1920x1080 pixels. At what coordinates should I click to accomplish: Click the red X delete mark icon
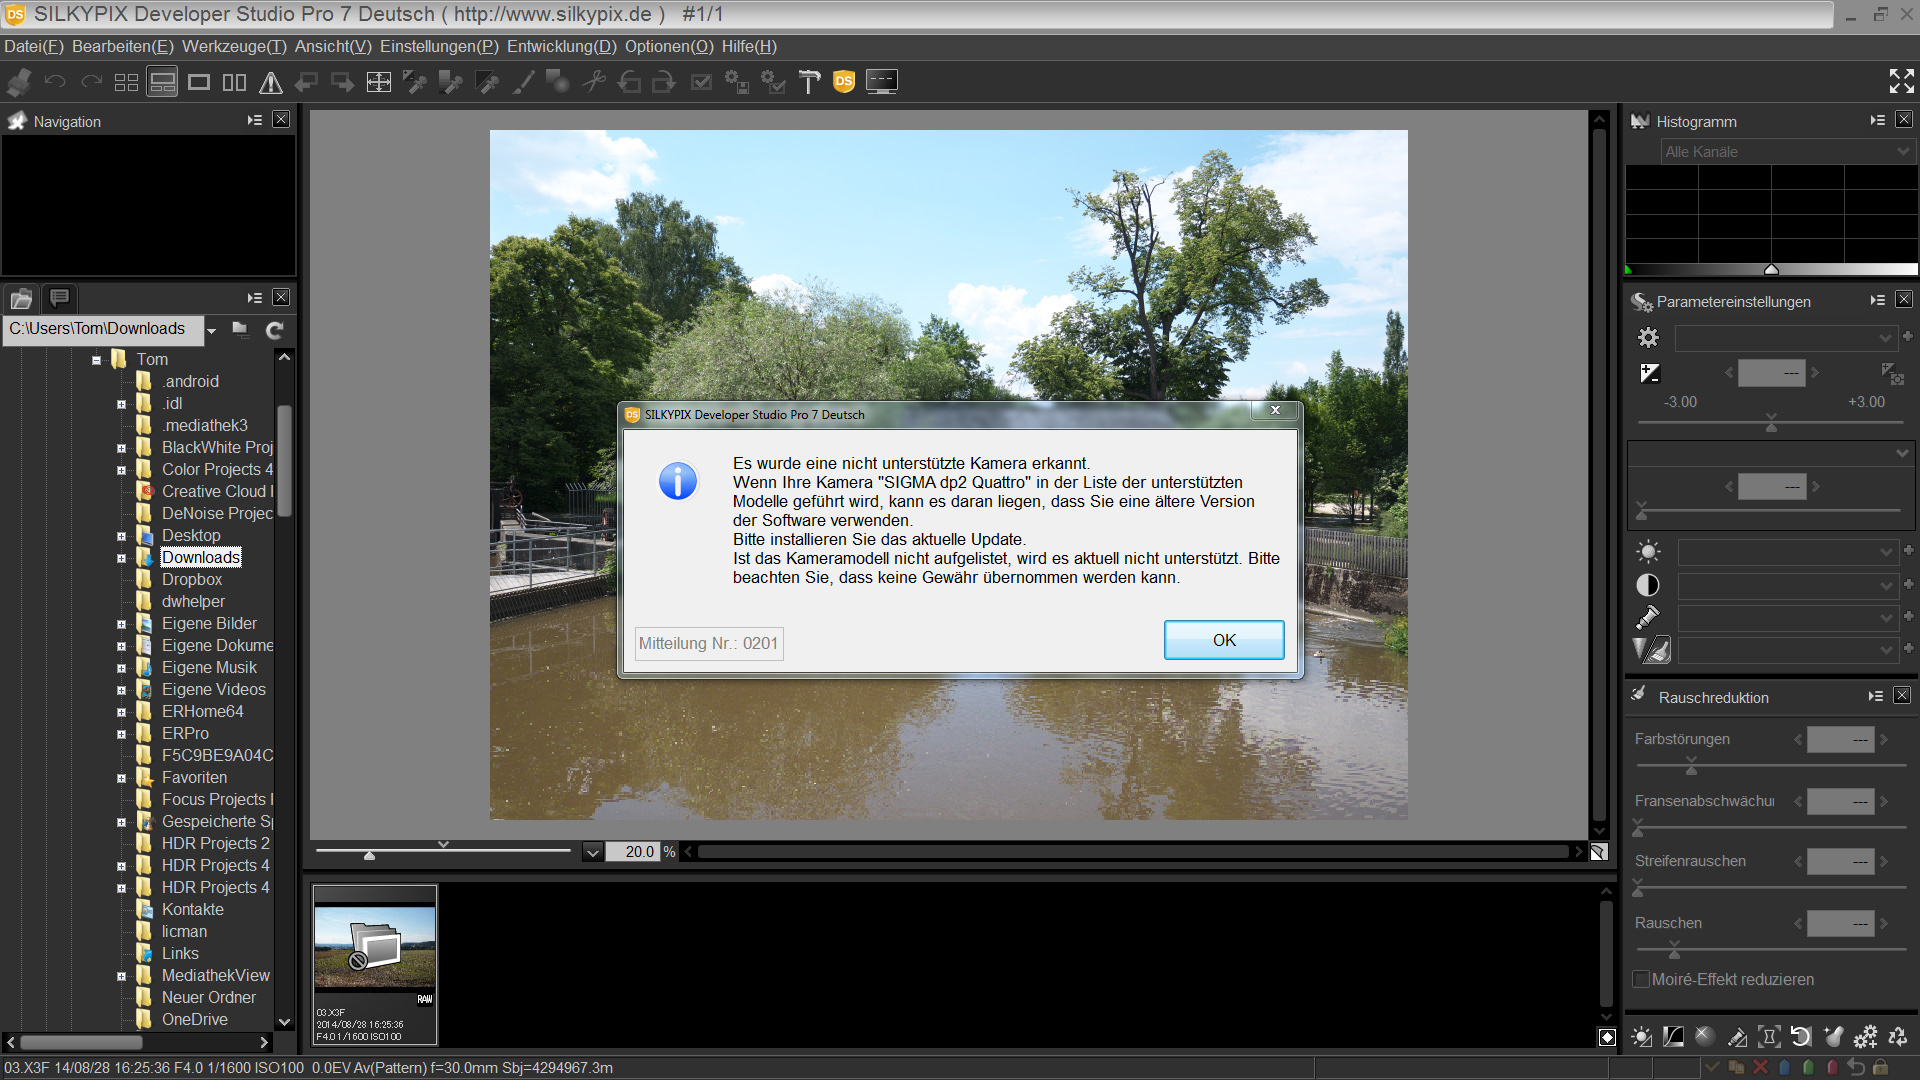(1761, 1068)
